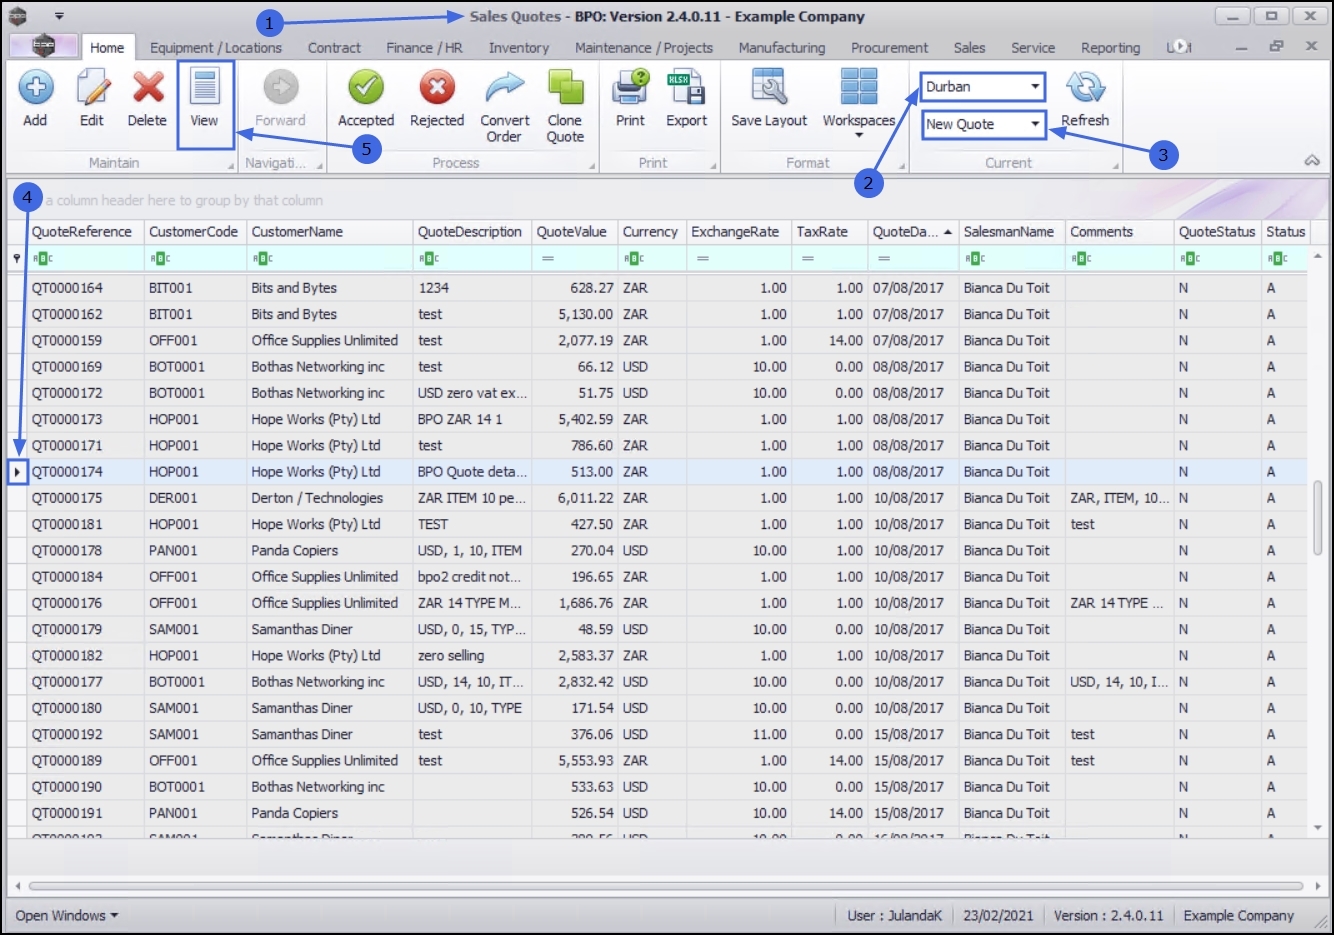Click the scroll down arrow of the grid

(1317, 828)
